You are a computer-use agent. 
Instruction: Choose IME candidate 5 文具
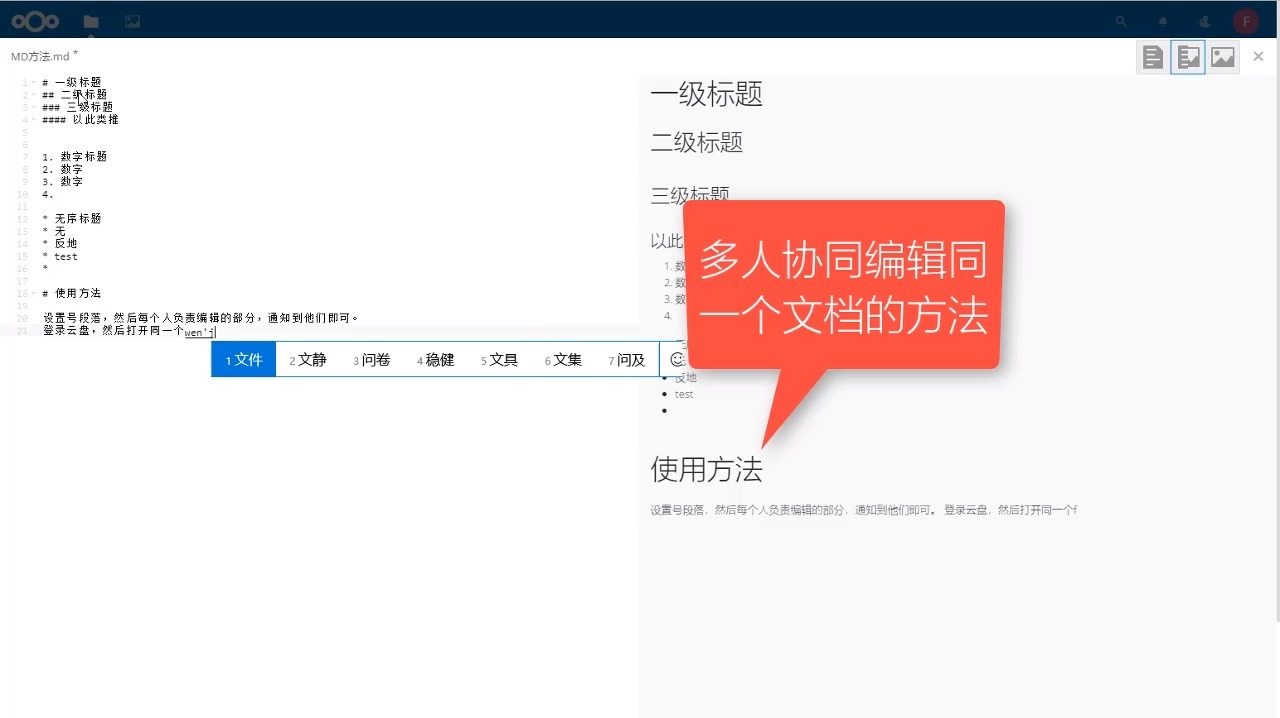point(499,360)
